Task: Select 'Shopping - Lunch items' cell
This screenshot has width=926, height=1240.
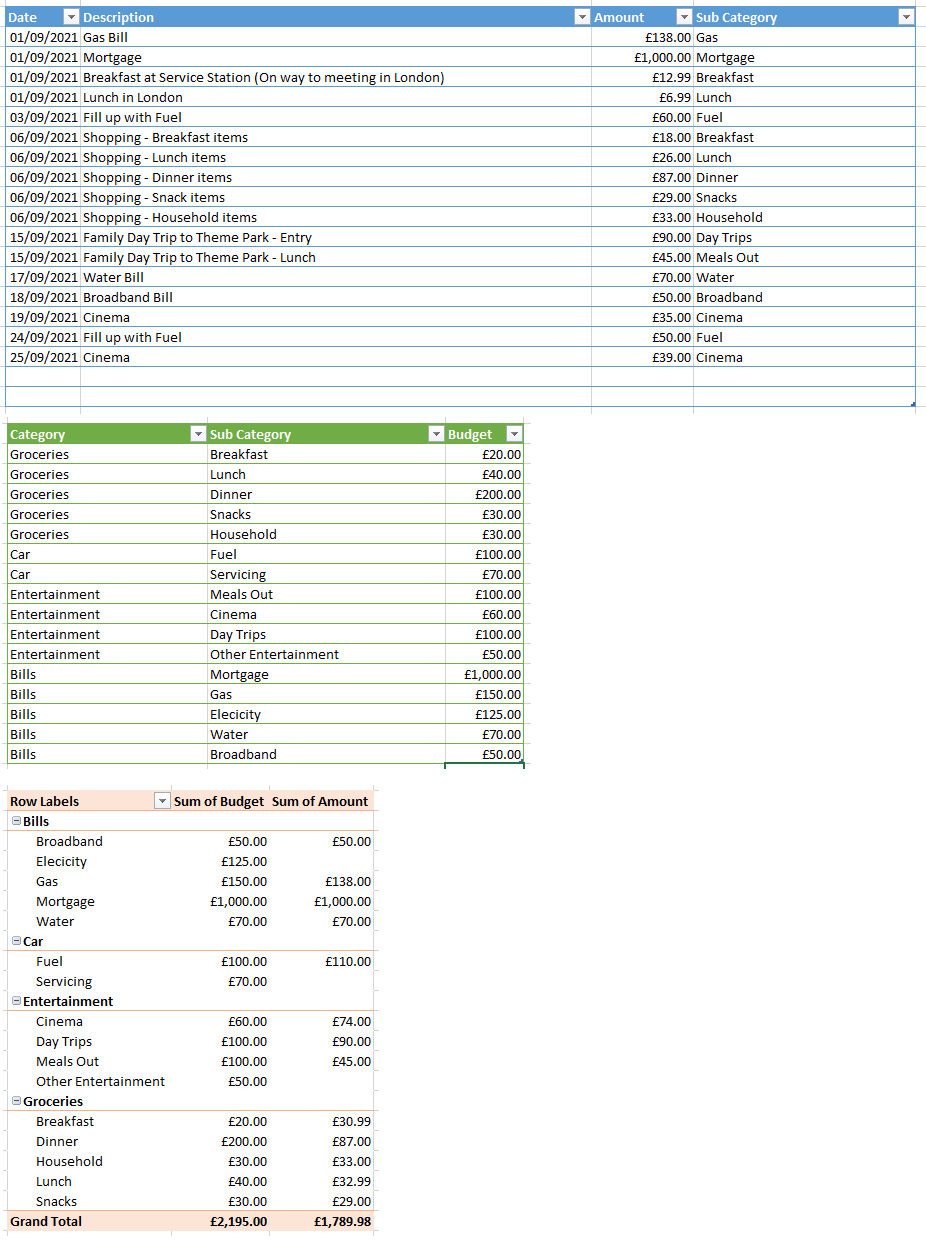Action: coord(336,157)
